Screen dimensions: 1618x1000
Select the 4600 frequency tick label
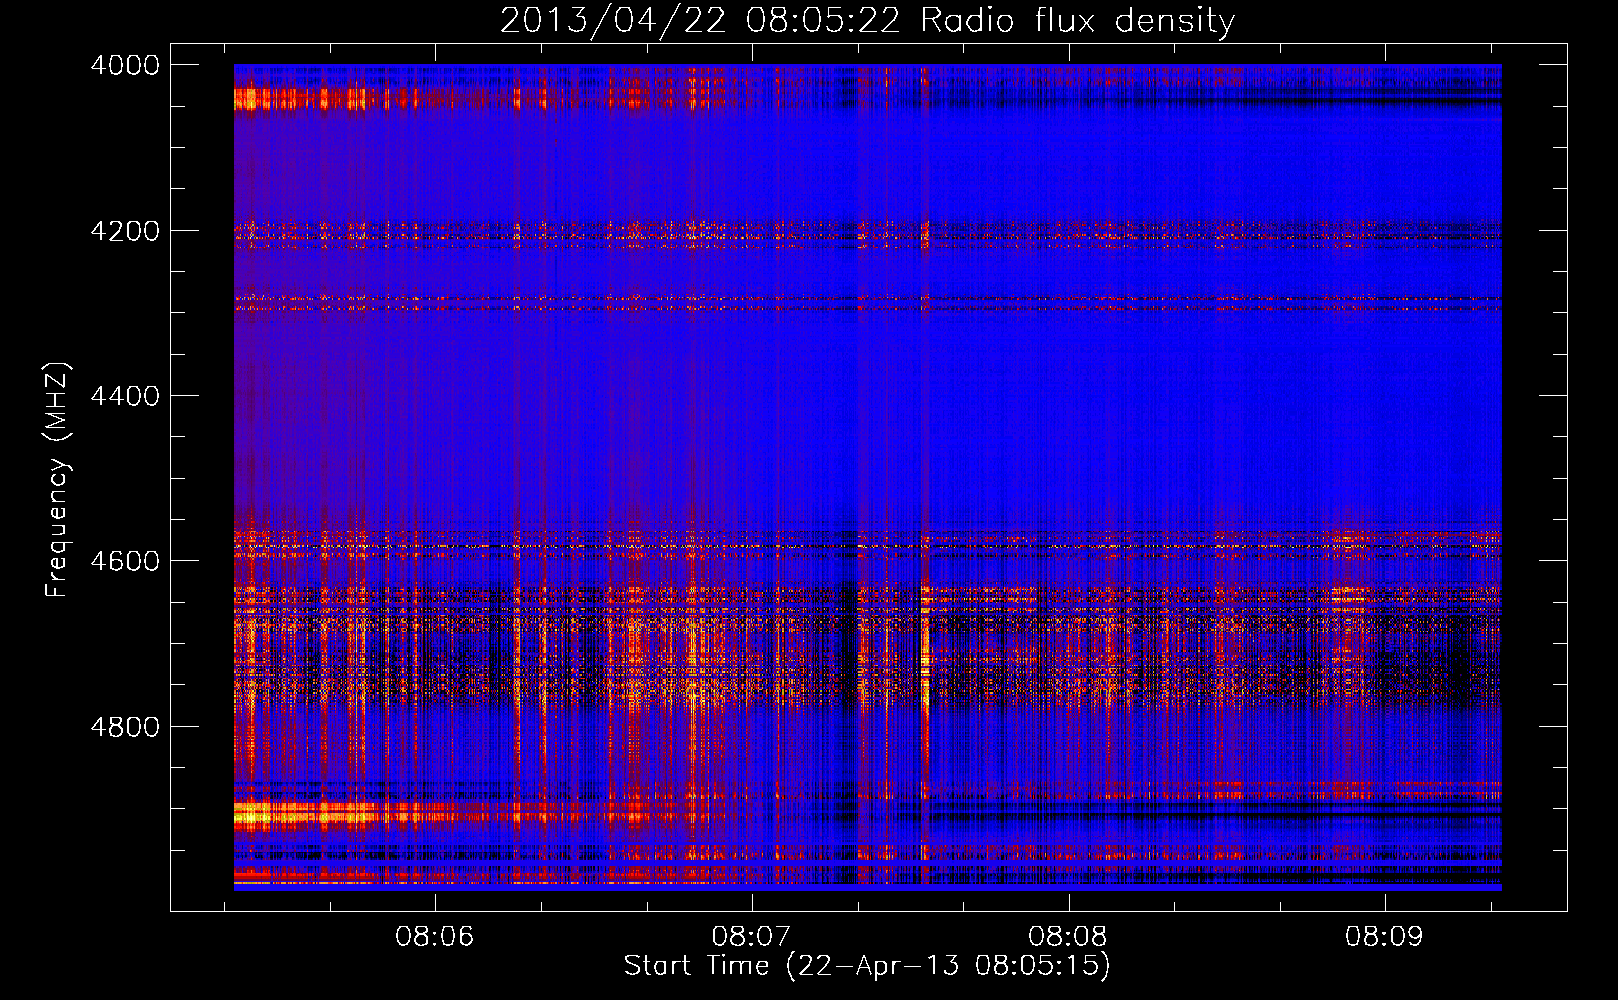click(x=125, y=561)
